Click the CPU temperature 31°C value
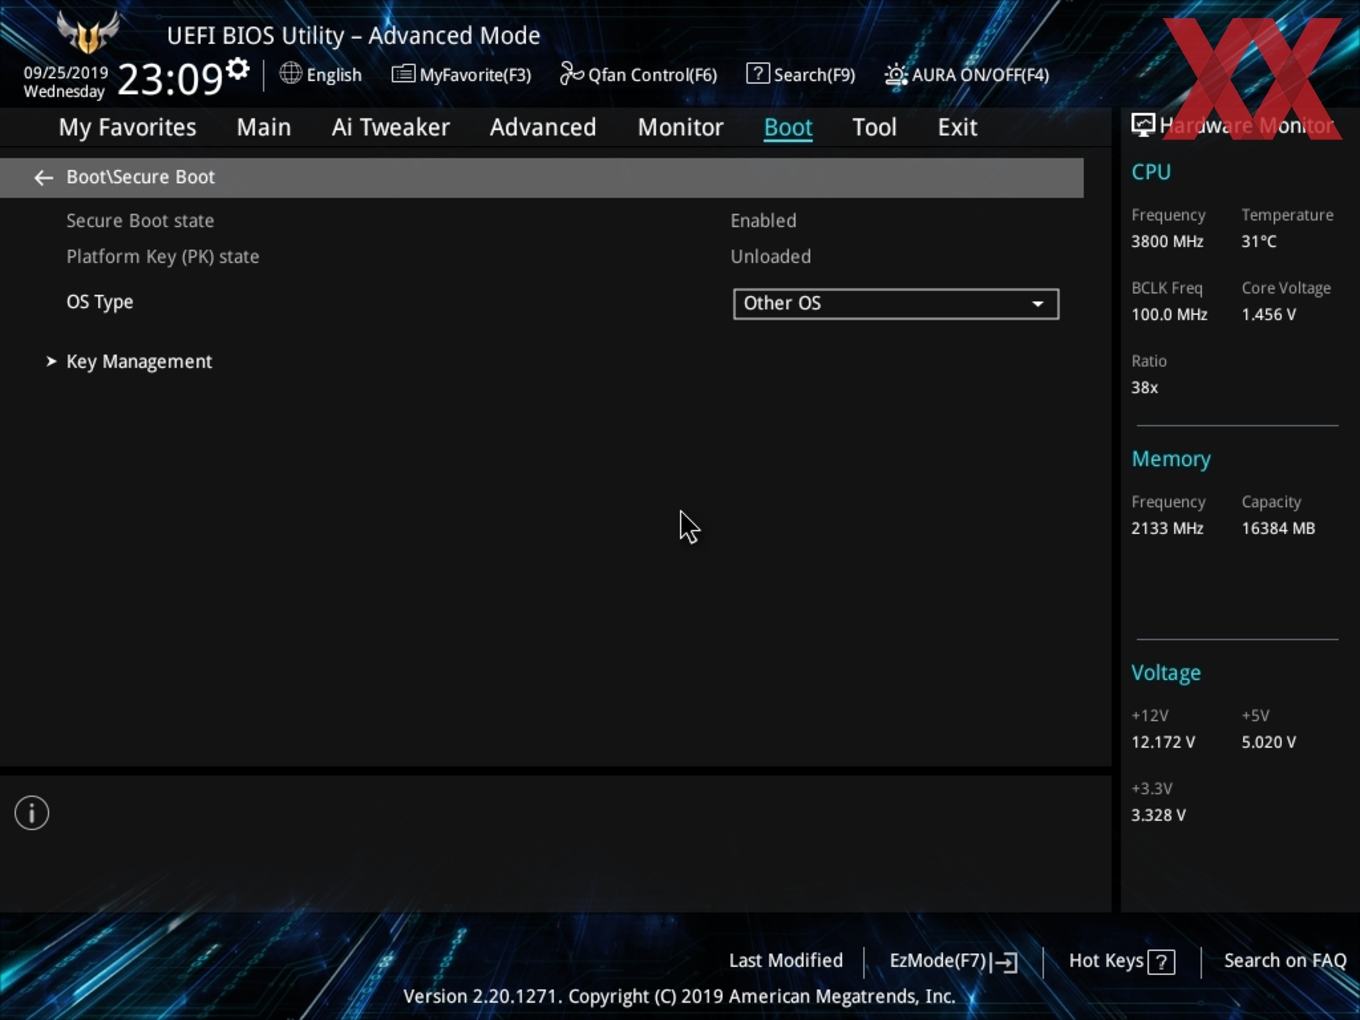 tap(1259, 241)
